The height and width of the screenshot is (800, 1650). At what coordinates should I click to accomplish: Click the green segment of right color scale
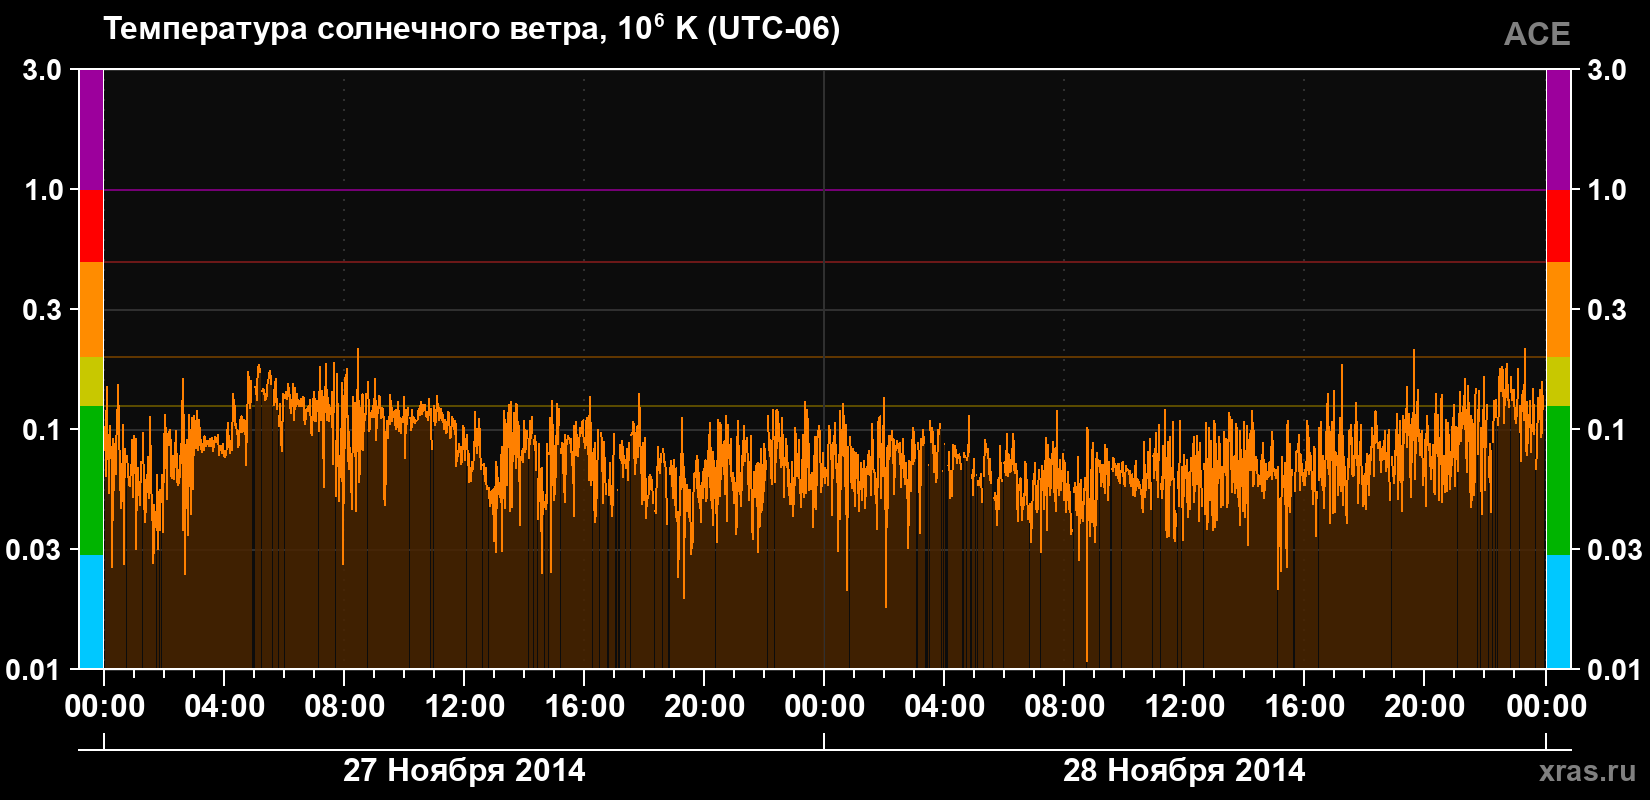[x=1558, y=480]
